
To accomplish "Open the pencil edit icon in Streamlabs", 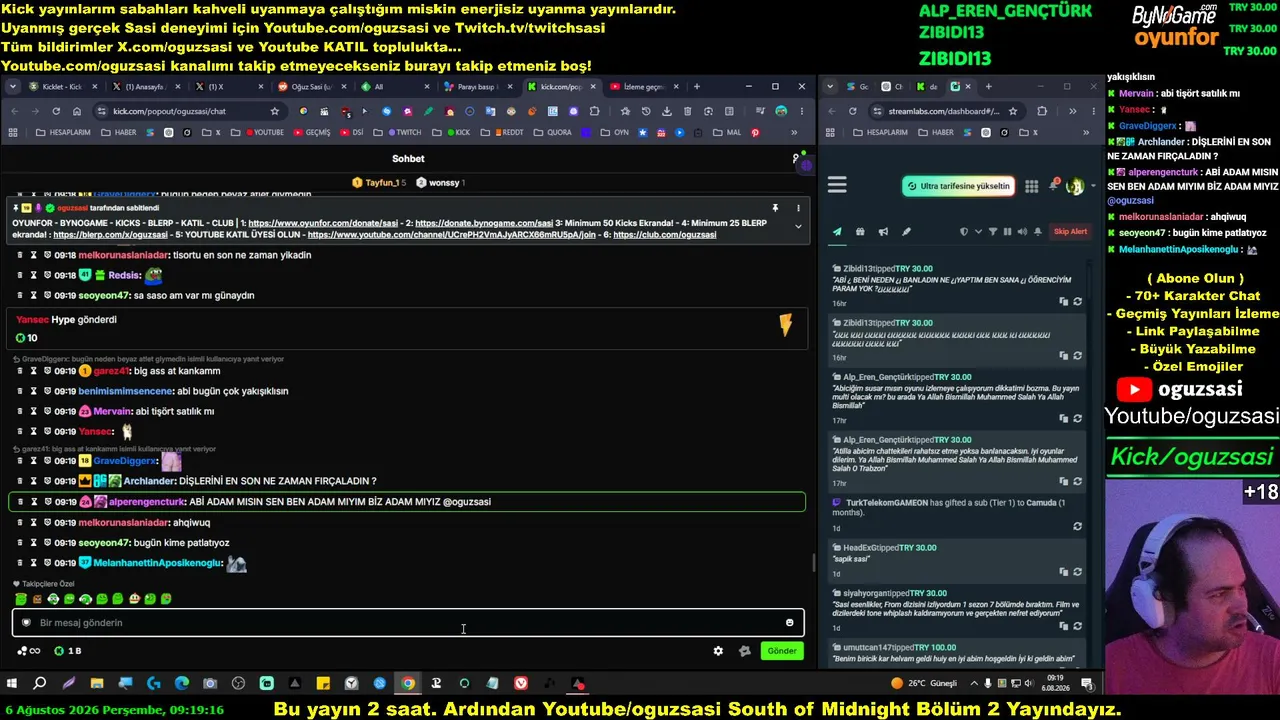I will (906, 232).
